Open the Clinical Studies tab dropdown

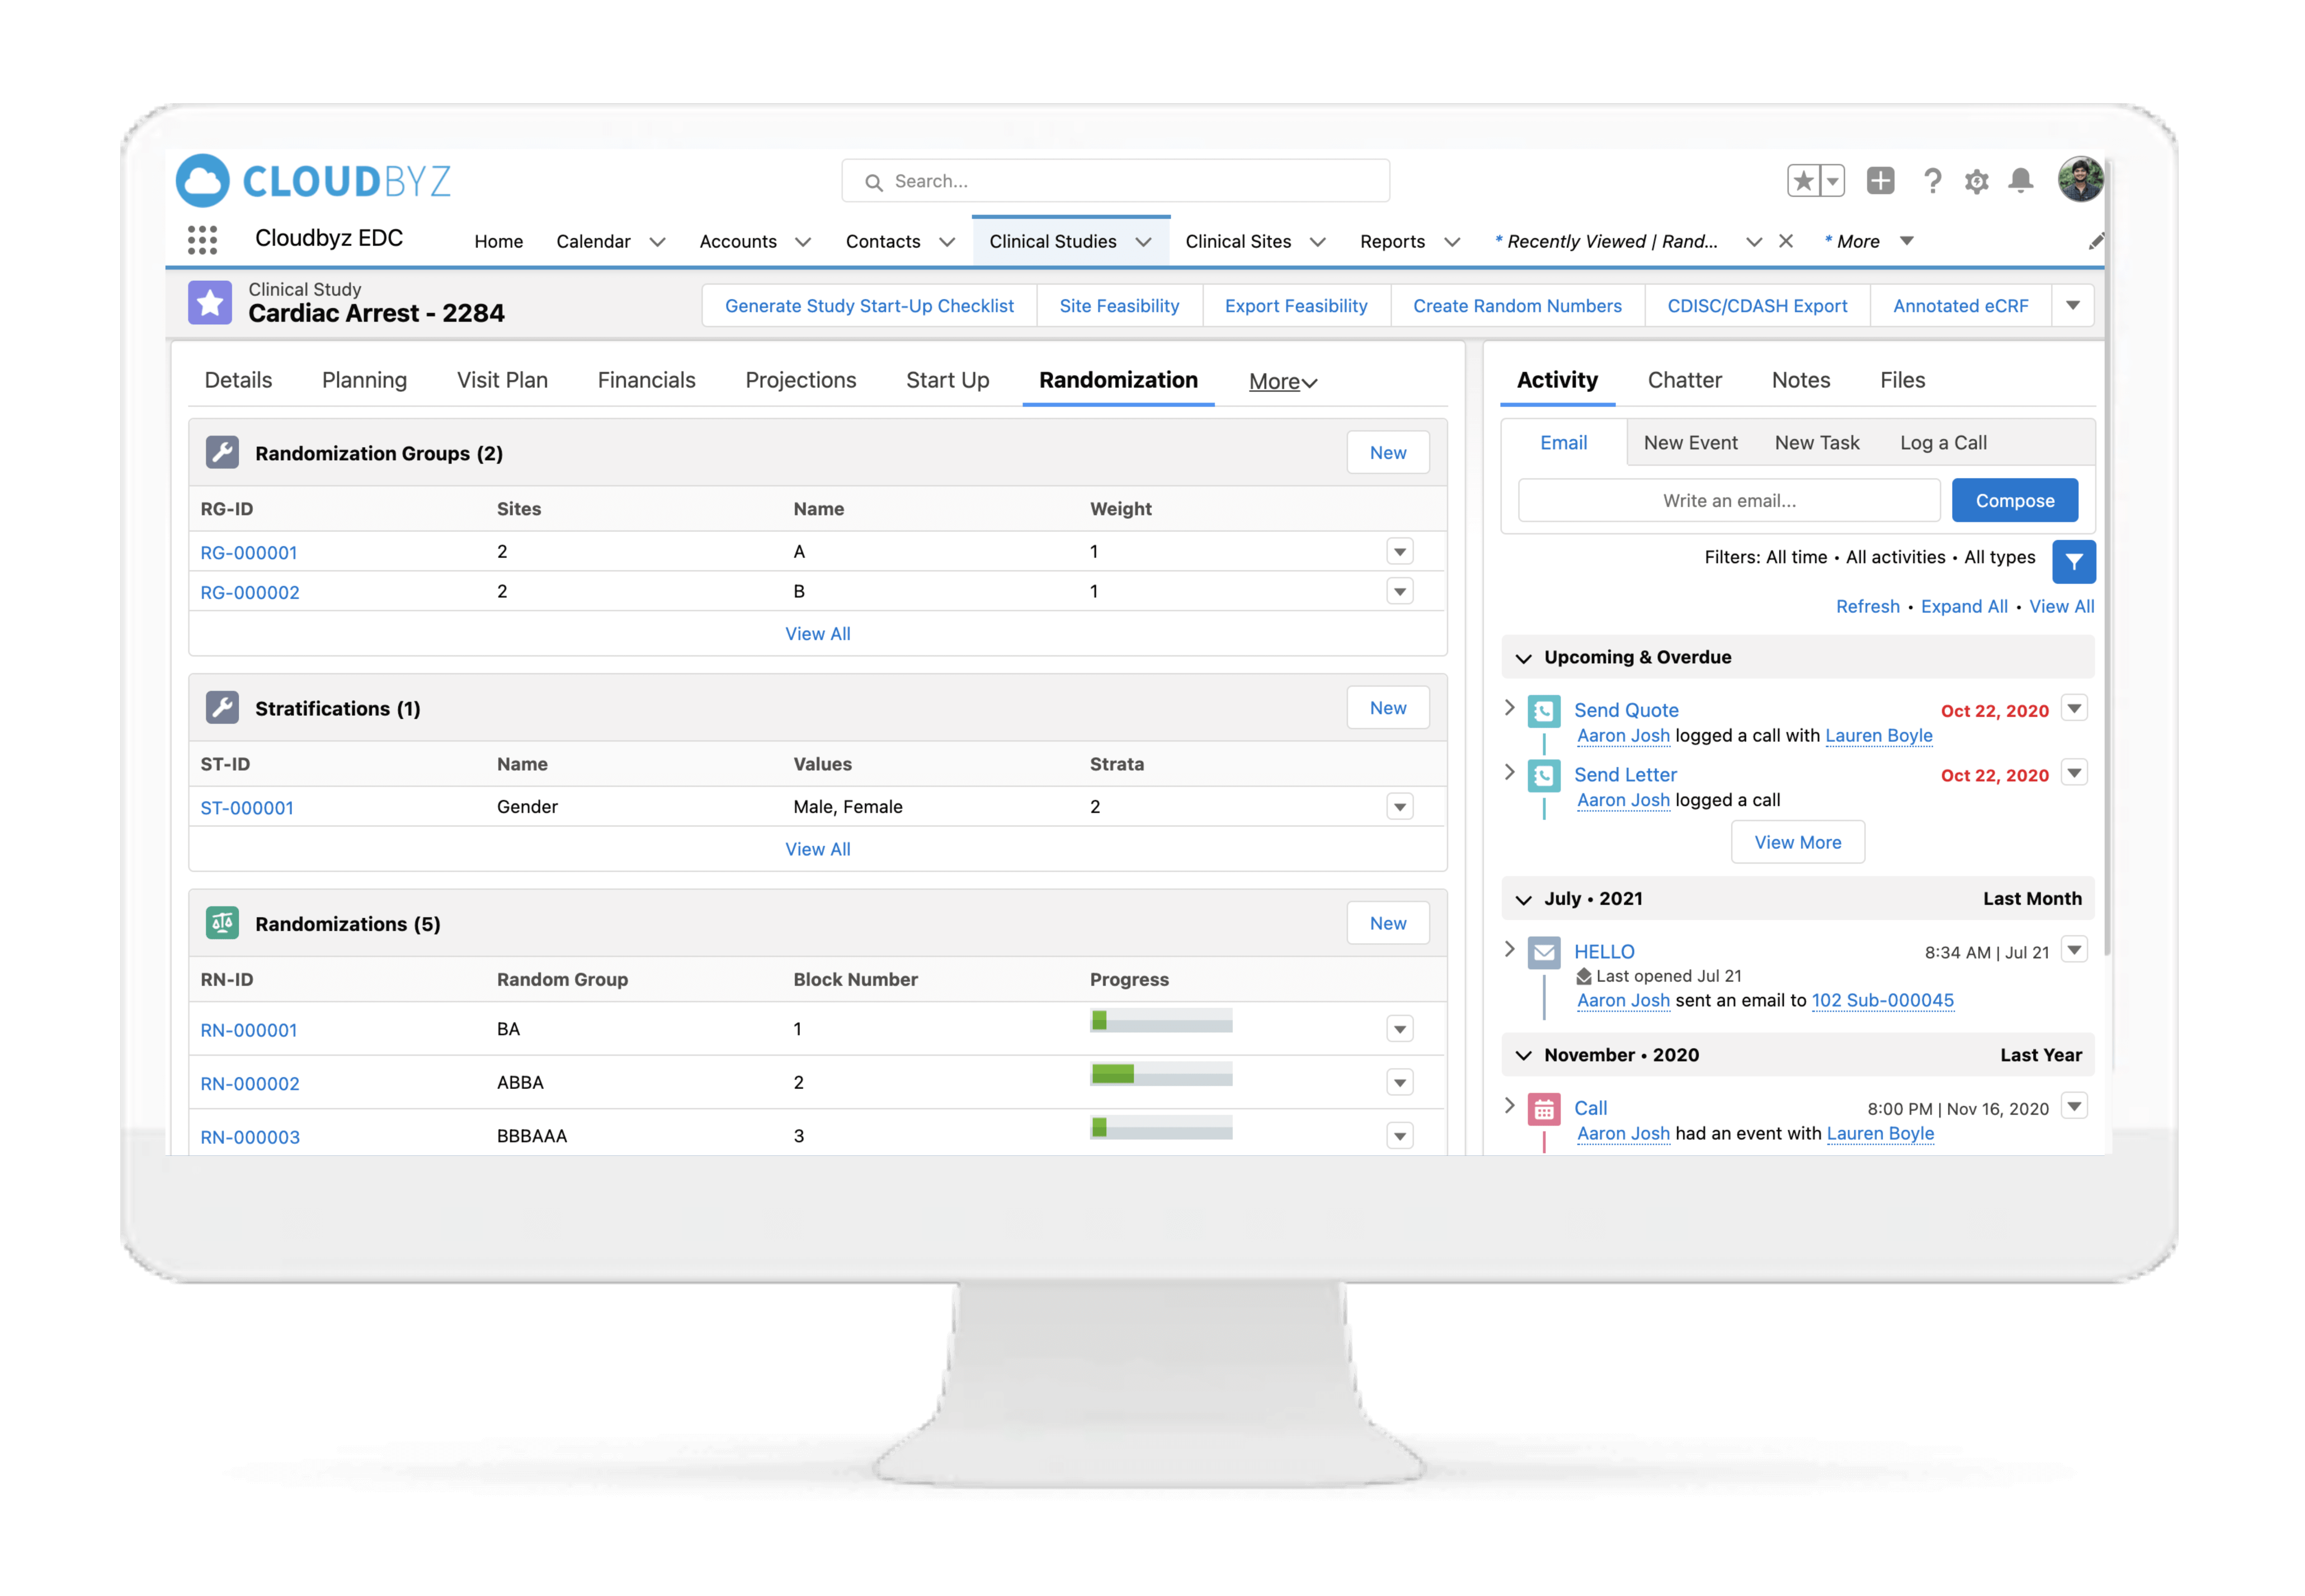[x=1145, y=241]
